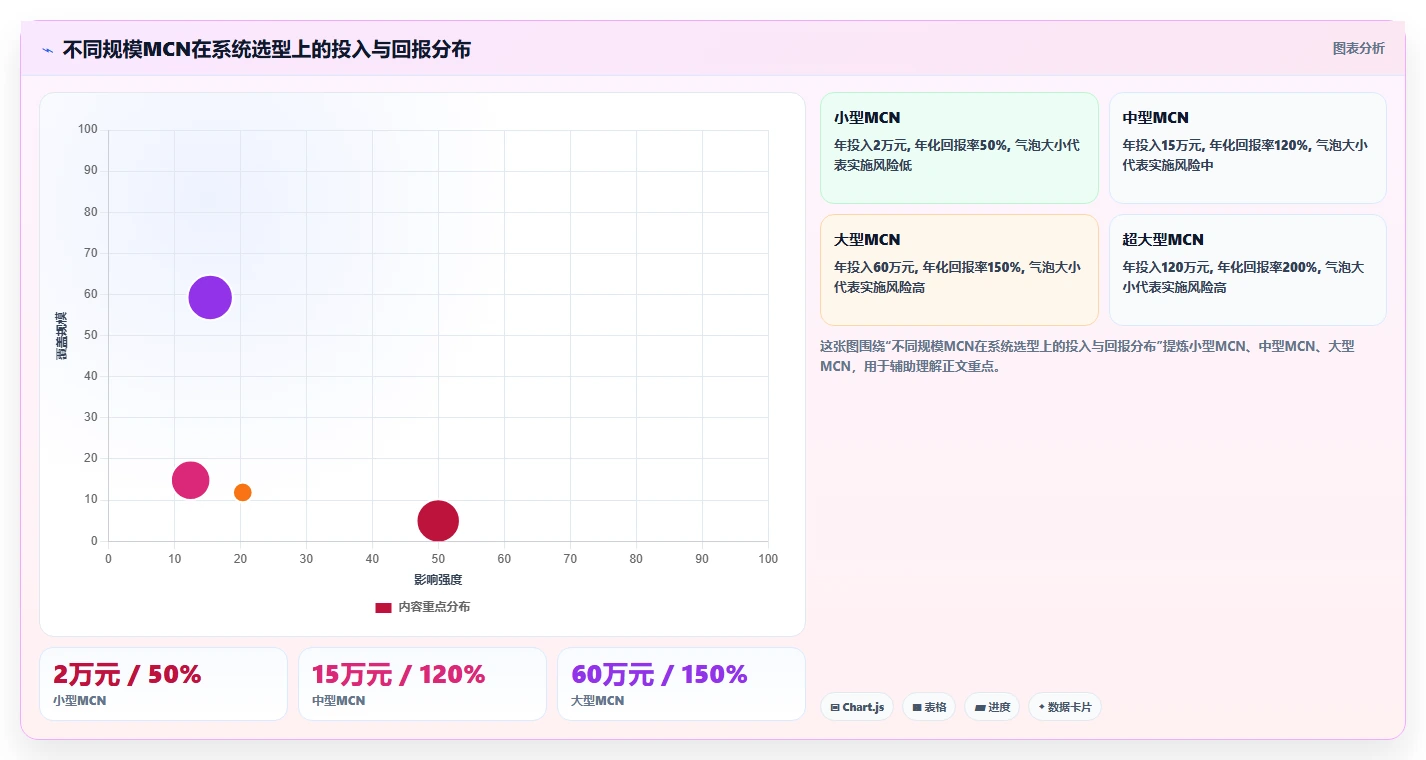Click the description paragraph starting with 这张图围绕
Screen dimensions: 1426x760
tap(1087, 356)
